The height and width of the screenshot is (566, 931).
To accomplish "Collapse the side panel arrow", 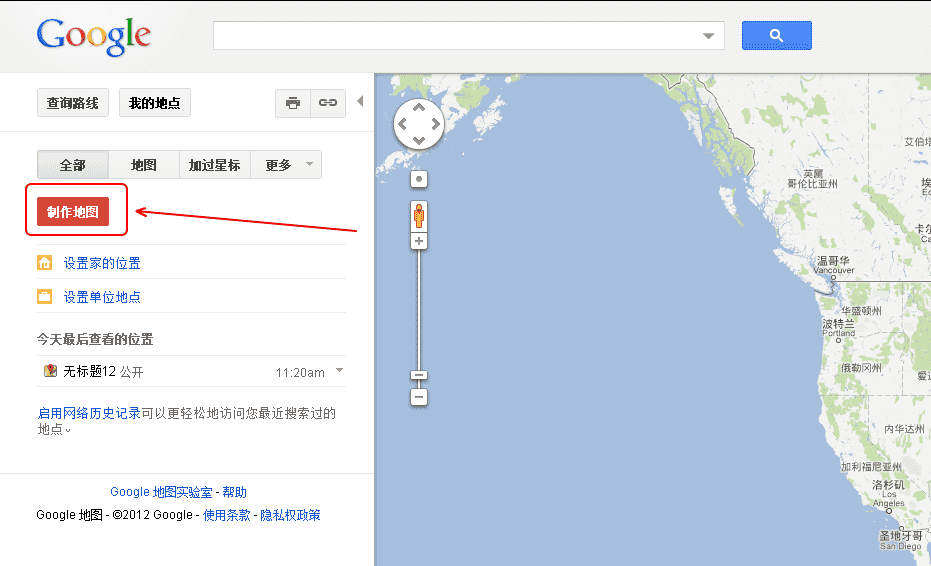I will pos(360,101).
